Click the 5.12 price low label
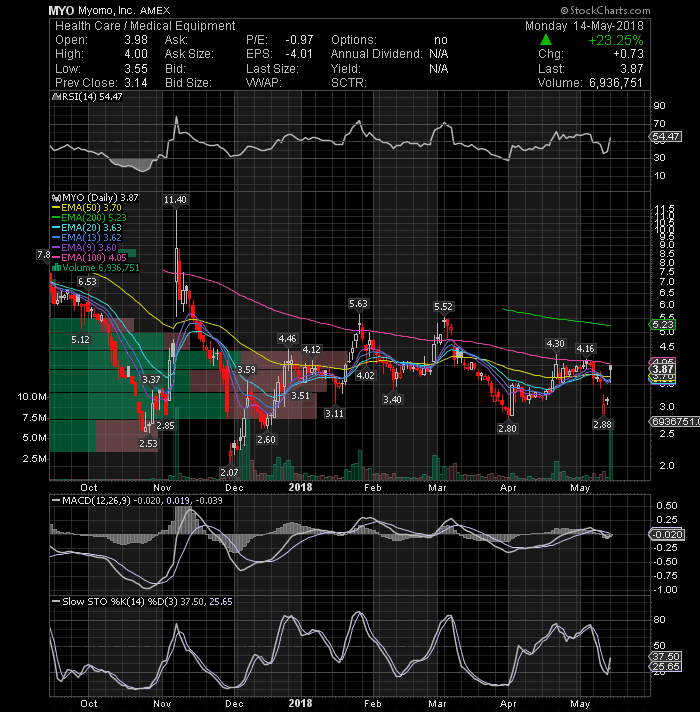 coord(80,340)
